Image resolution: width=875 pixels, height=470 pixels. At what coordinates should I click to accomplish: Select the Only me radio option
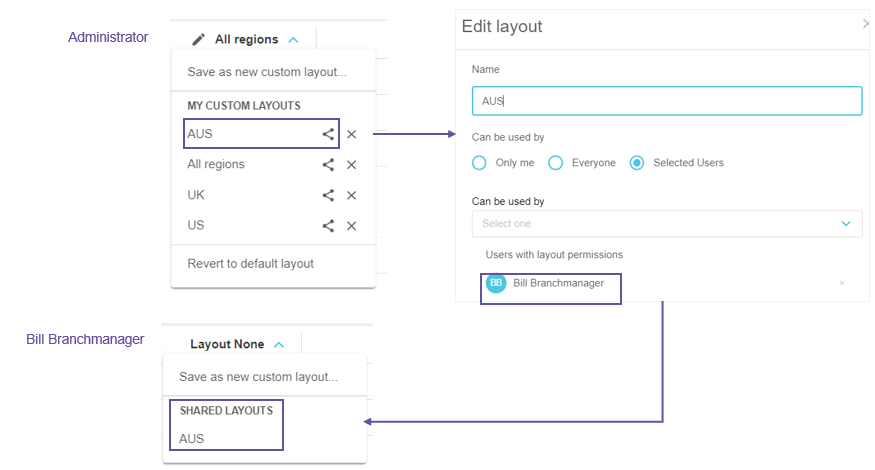pyautogui.click(x=479, y=163)
